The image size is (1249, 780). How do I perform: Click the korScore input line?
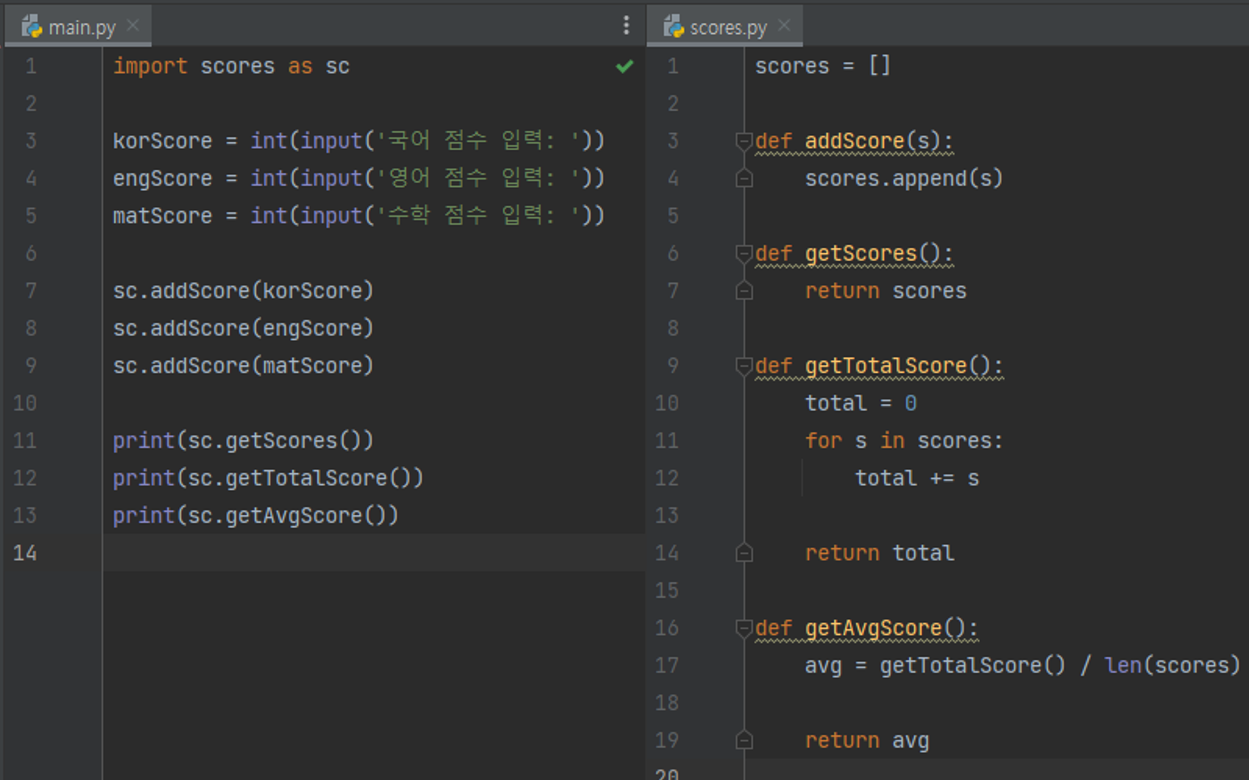pos(359,141)
